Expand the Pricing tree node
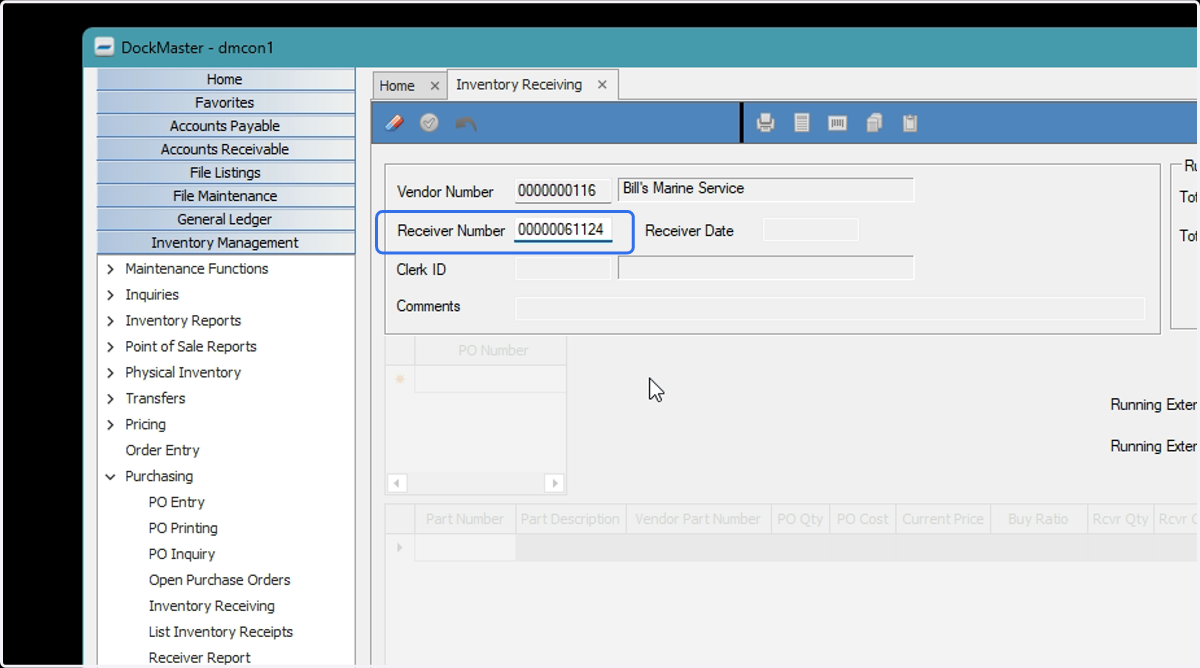The width and height of the screenshot is (1200, 668). click(x=110, y=425)
